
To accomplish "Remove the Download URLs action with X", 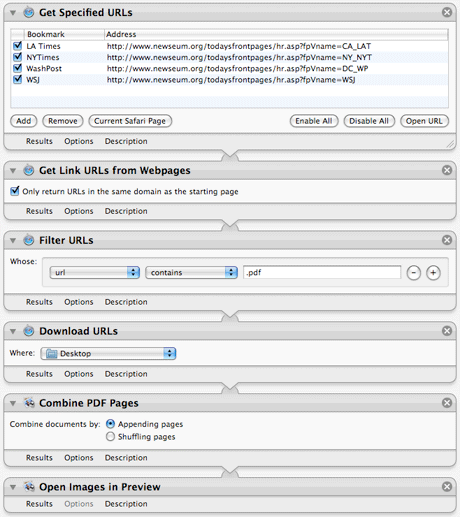I will coord(447,331).
